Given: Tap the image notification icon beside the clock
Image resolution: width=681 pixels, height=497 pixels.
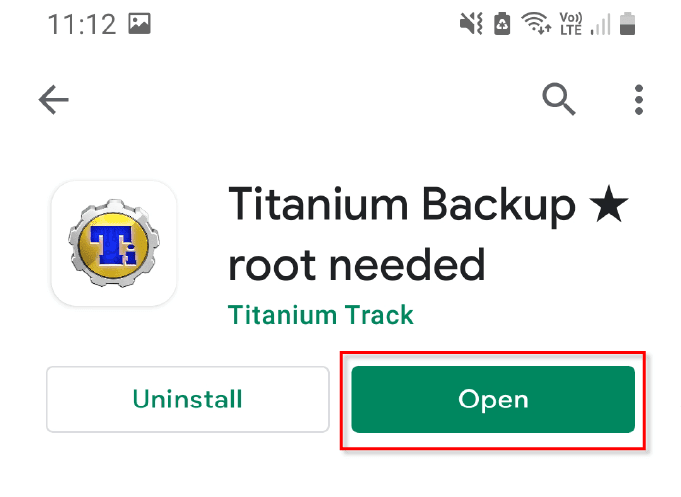Looking at the screenshot, I should [139, 23].
